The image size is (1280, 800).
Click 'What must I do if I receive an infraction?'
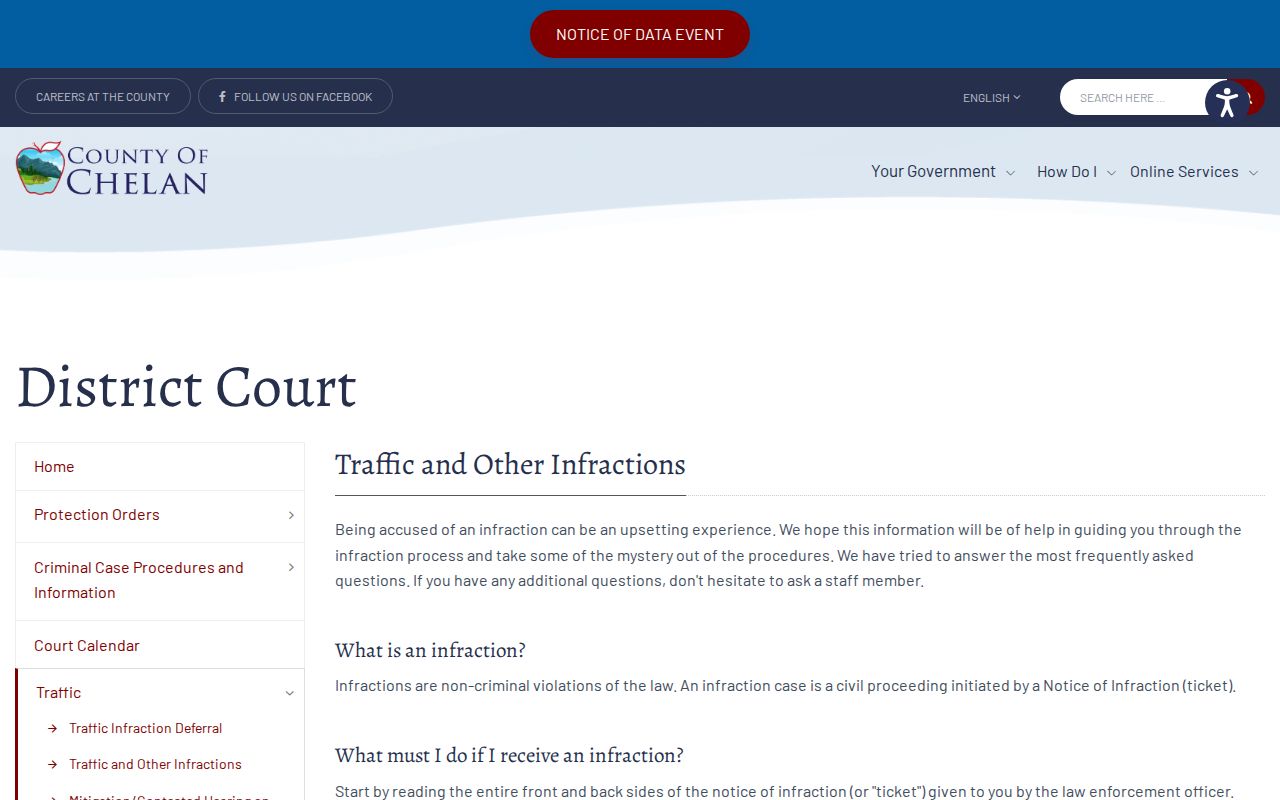tap(509, 756)
